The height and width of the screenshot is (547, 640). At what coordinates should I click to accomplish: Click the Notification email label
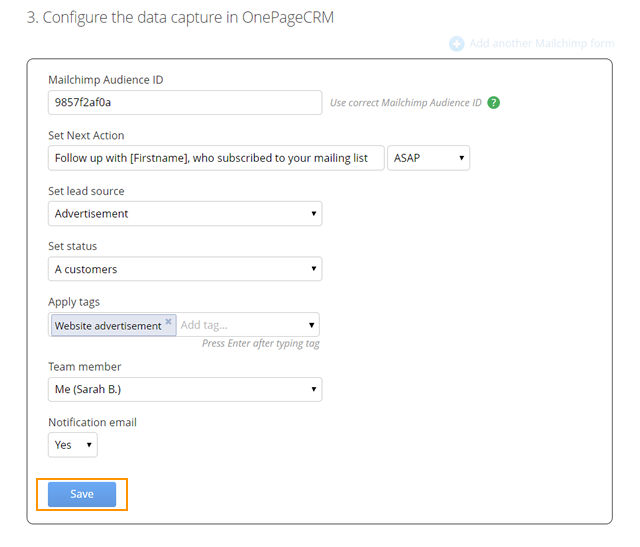[92, 422]
